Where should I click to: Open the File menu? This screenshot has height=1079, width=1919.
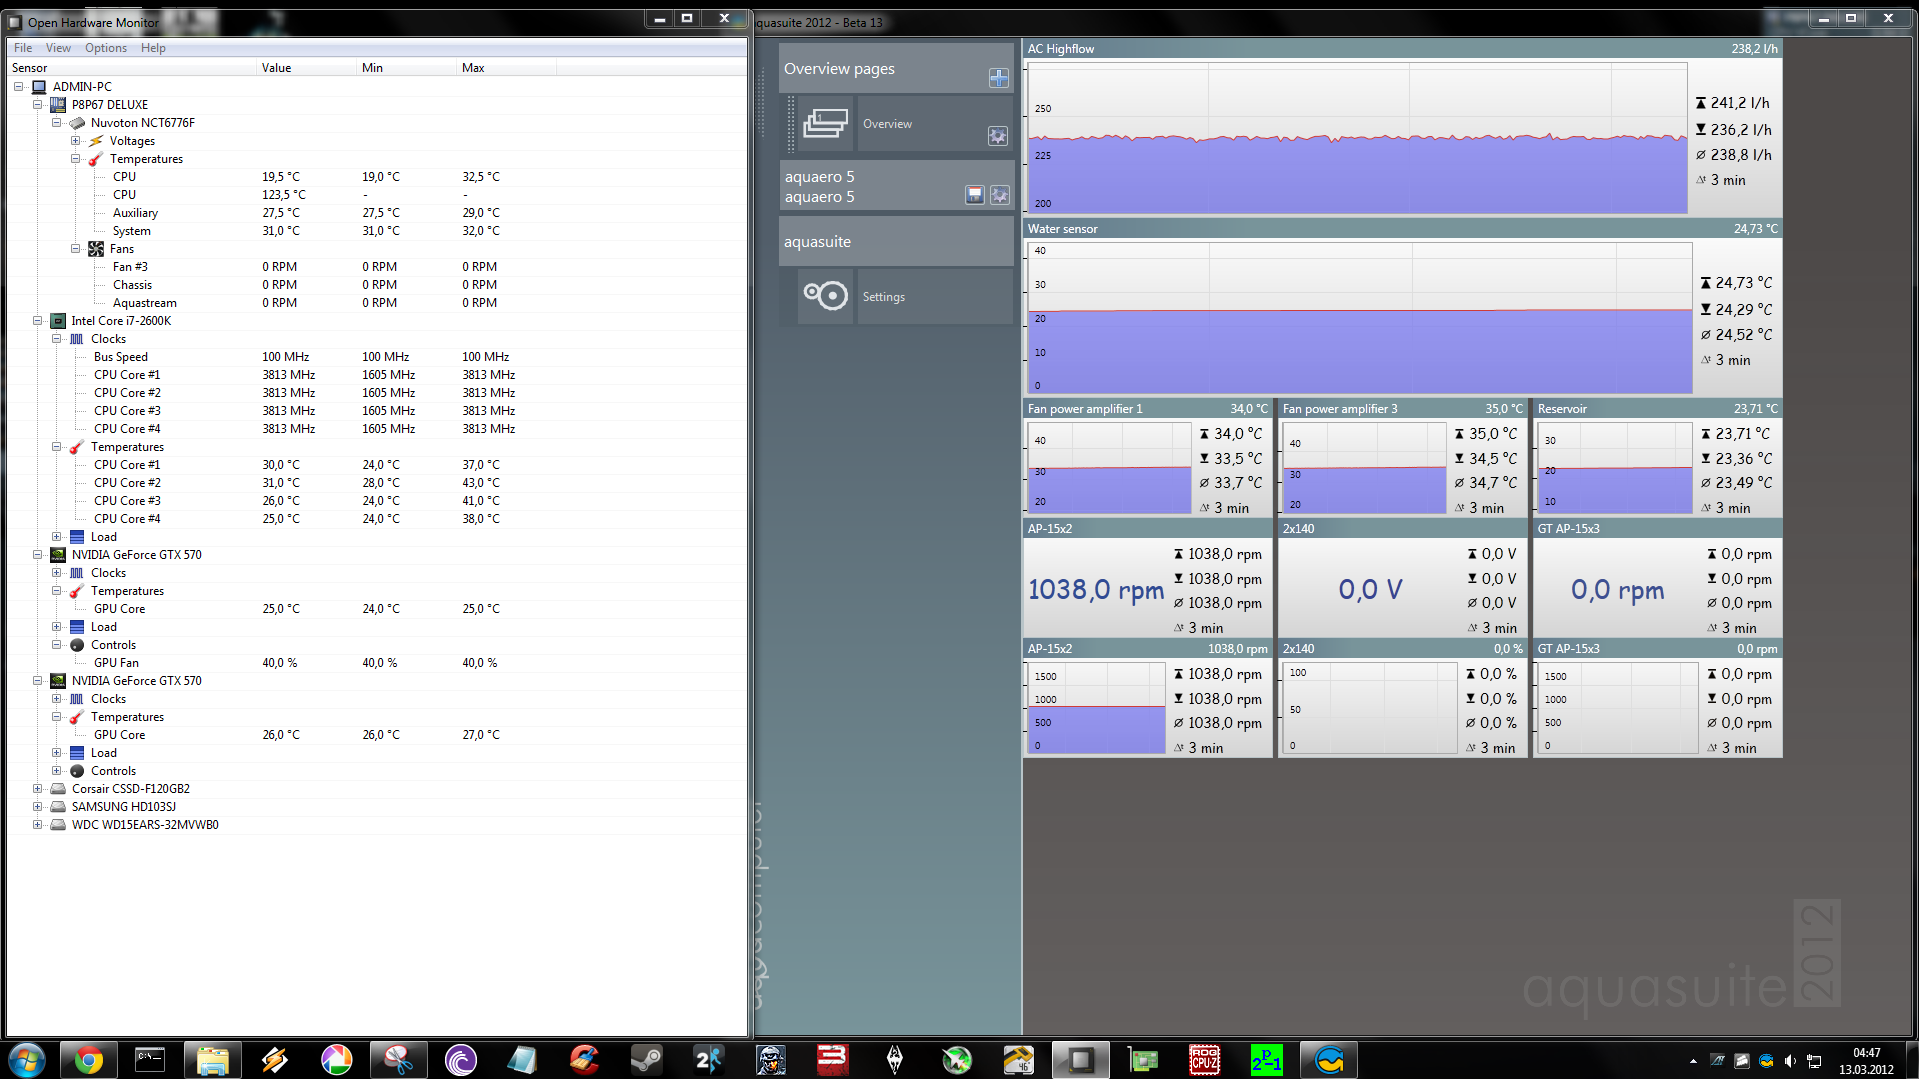click(x=23, y=48)
